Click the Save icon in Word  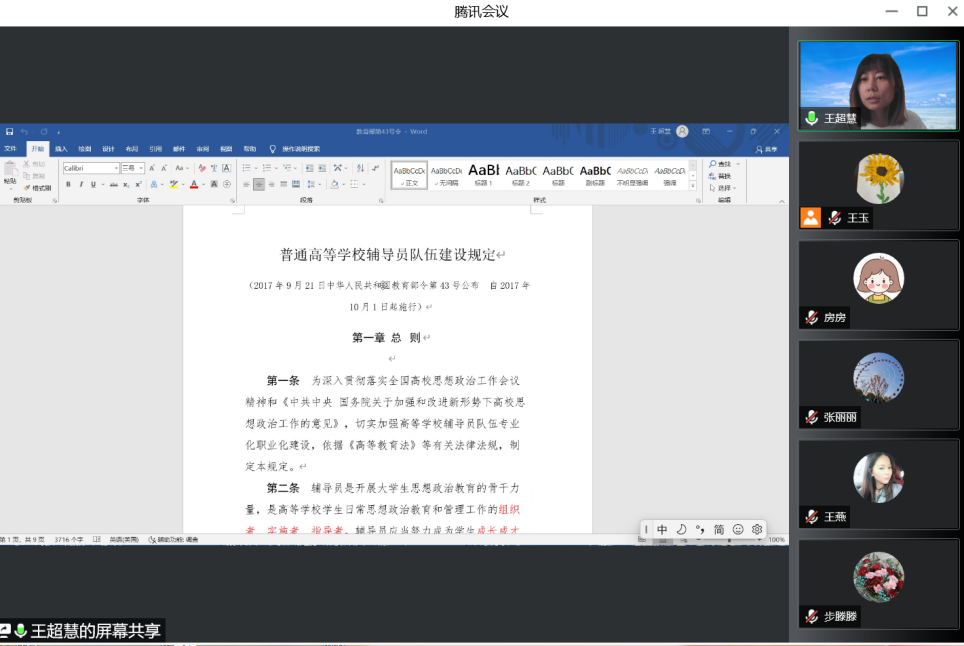click(x=9, y=131)
